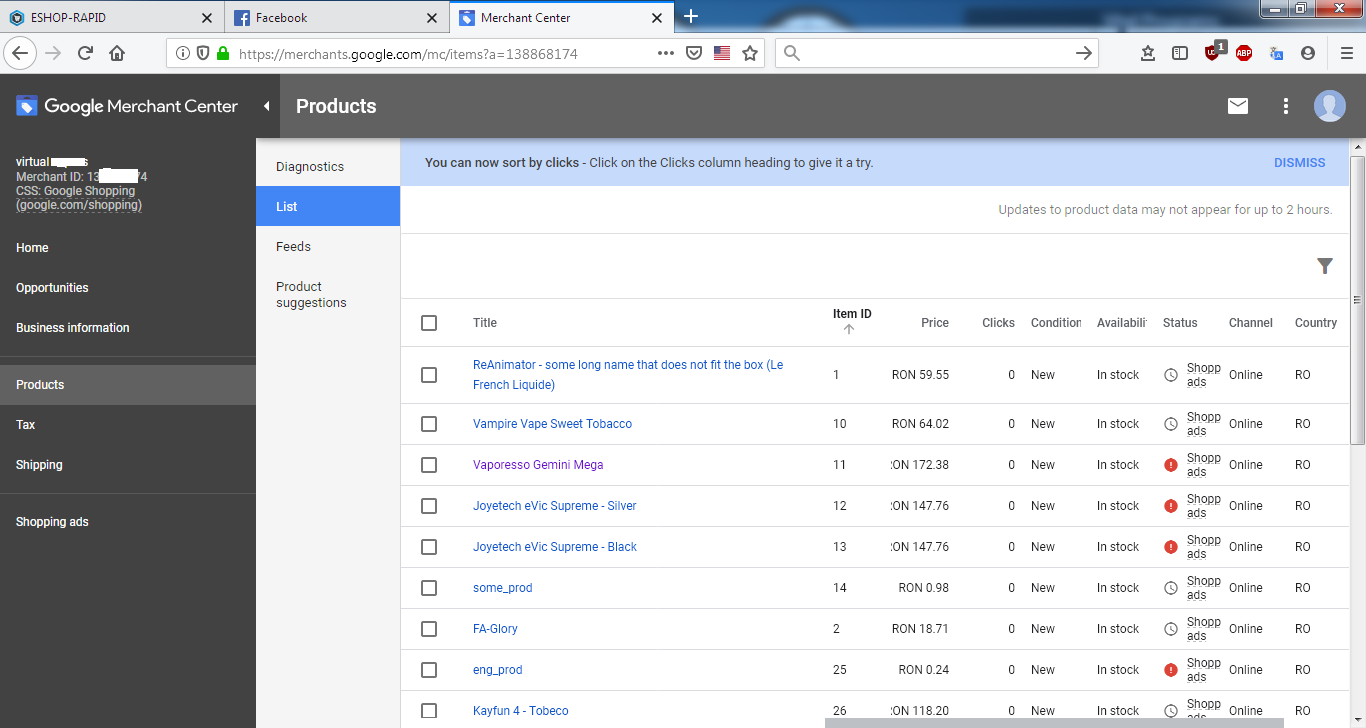Click the pending clock status icon for Vampire Vape
The width and height of the screenshot is (1366, 728).
[x=1171, y=424]
